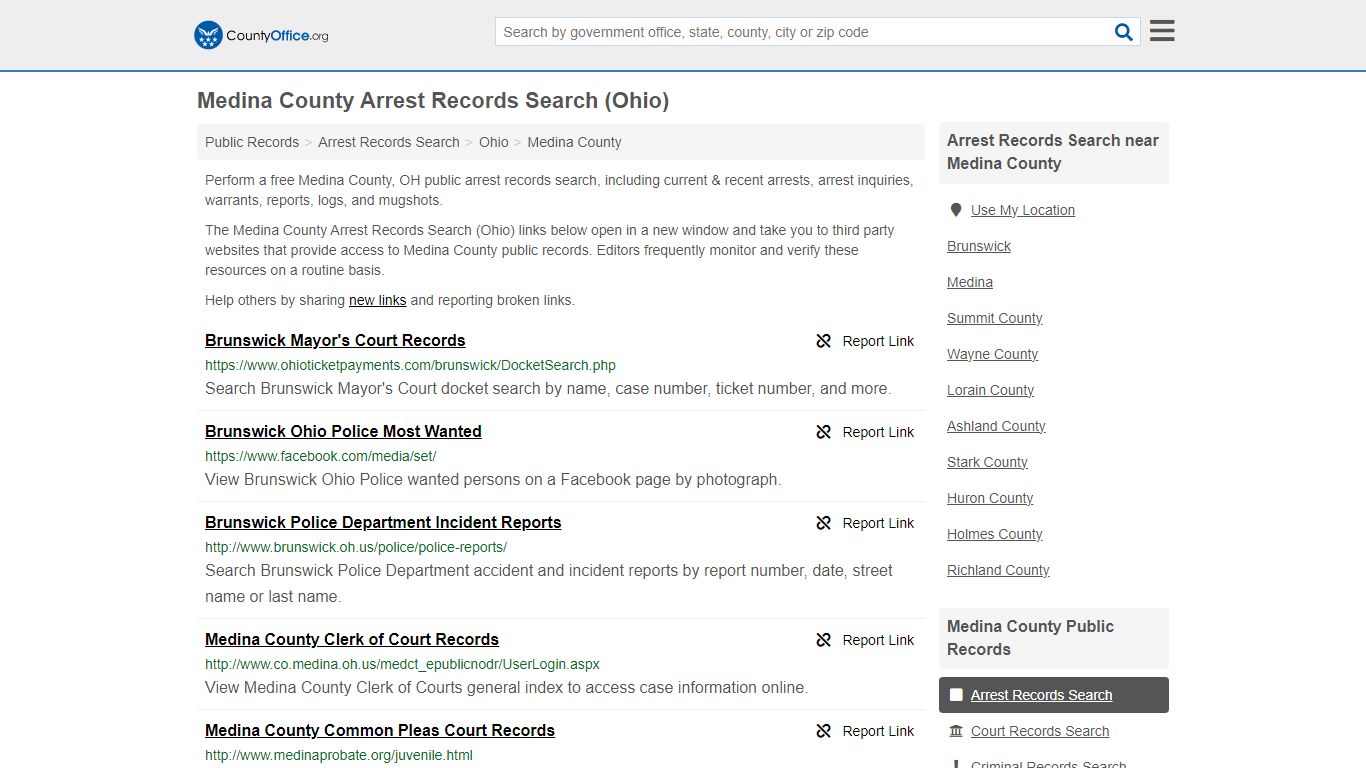Visit the medinaprobate.org juvenile URL
Viewport: 1366px width, 768px height.
(339, 755)
